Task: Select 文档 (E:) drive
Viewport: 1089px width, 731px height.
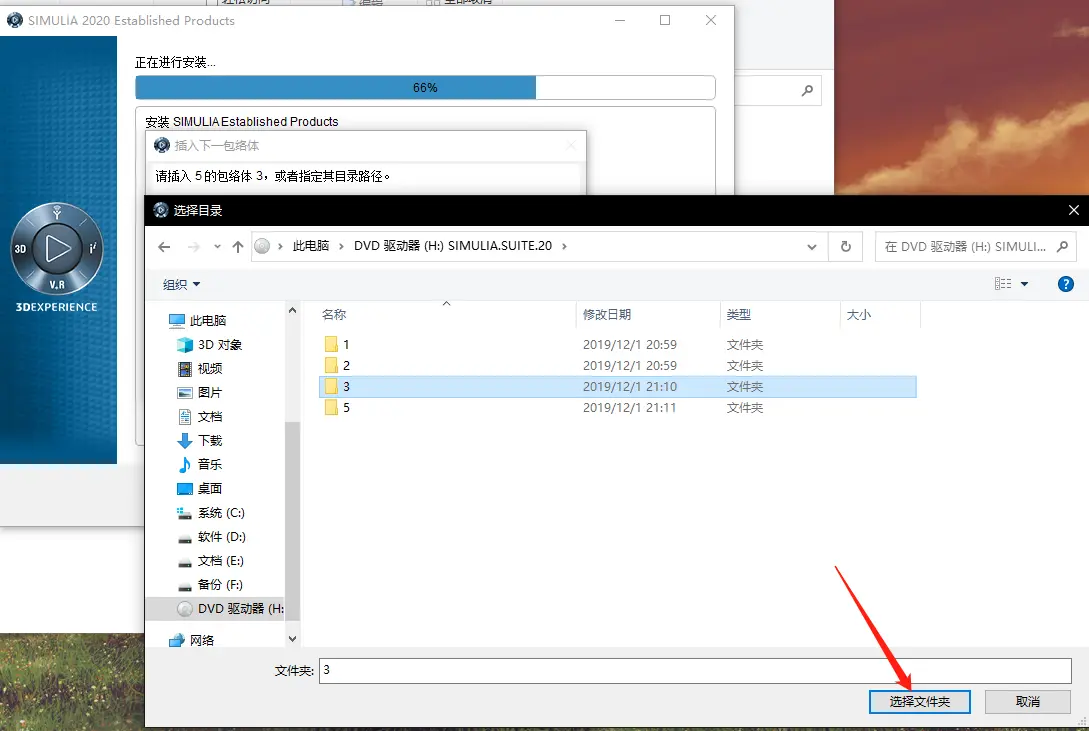Action: 211,561
